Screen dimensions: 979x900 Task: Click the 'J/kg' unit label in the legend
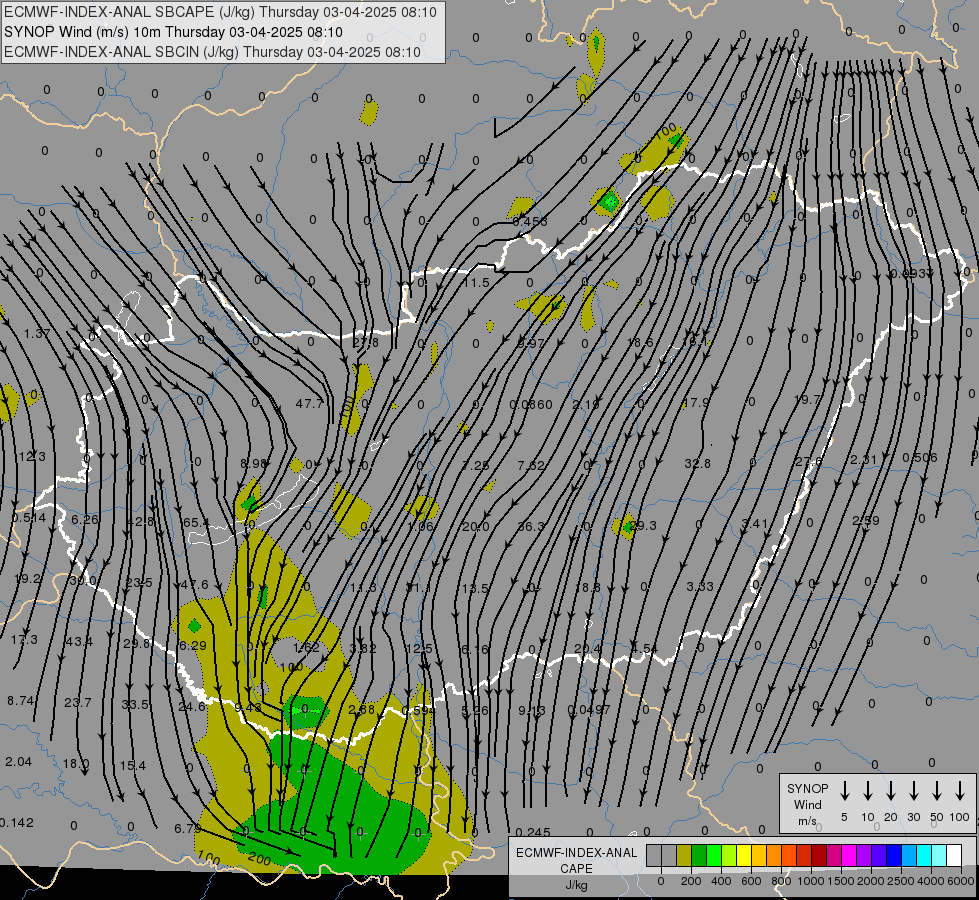coord(576,885)
